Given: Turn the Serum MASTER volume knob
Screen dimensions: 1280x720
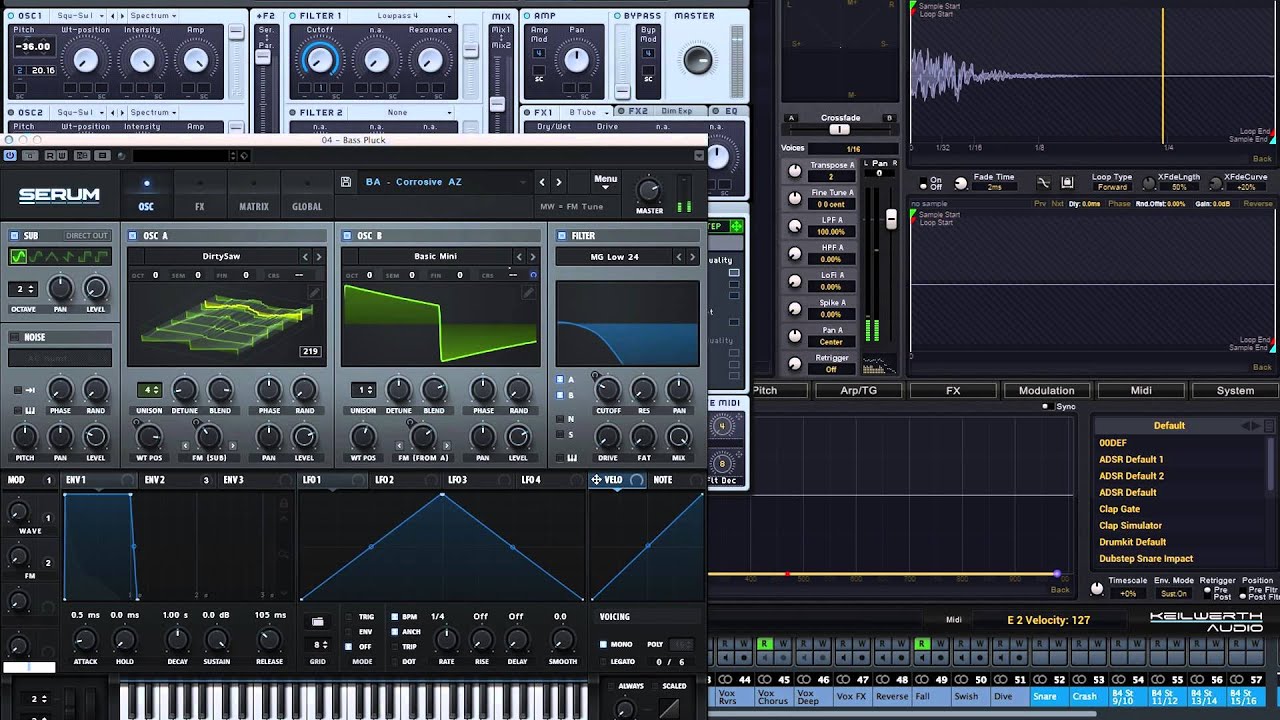Looking at the screenshot, I should [649, 190].
